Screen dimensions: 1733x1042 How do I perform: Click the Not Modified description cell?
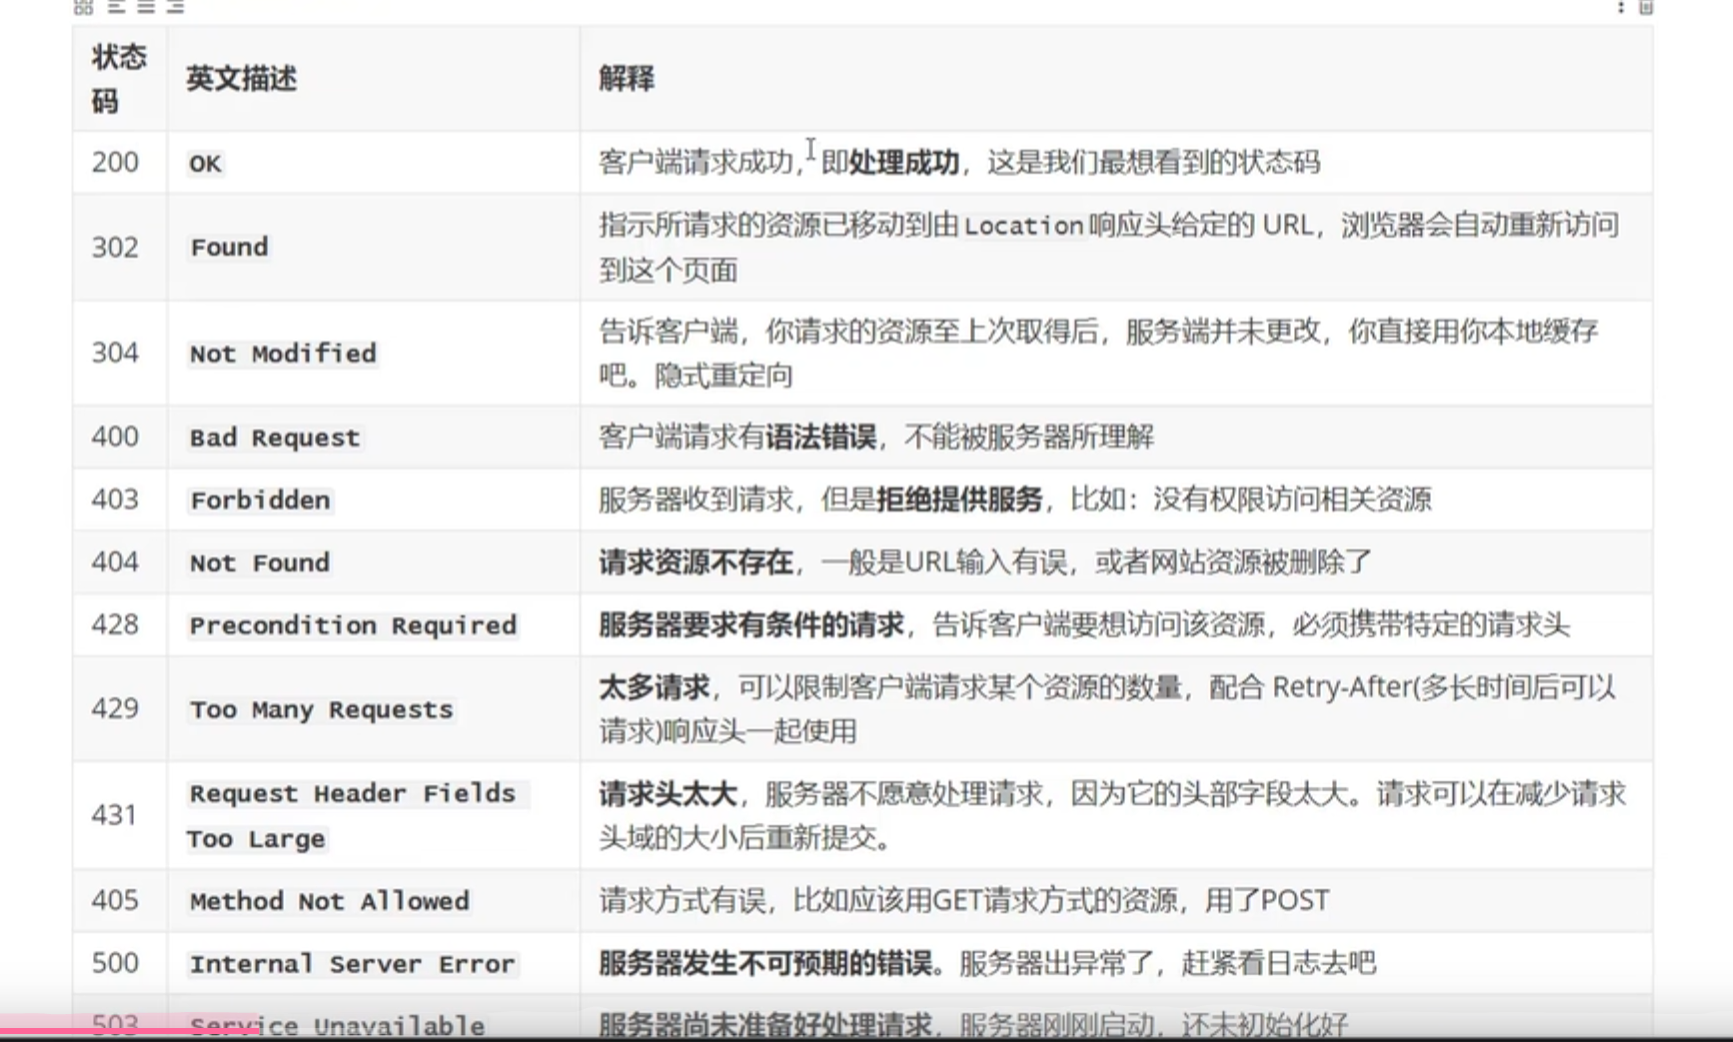pos(373,353)
